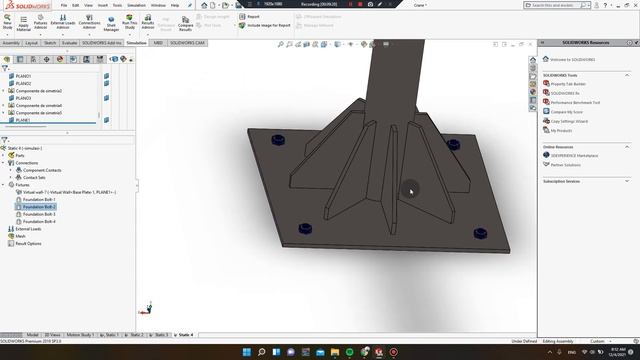Open Windows Start menu
The height and width of the screenshot is (360, 640).
[x=247, y=352]
